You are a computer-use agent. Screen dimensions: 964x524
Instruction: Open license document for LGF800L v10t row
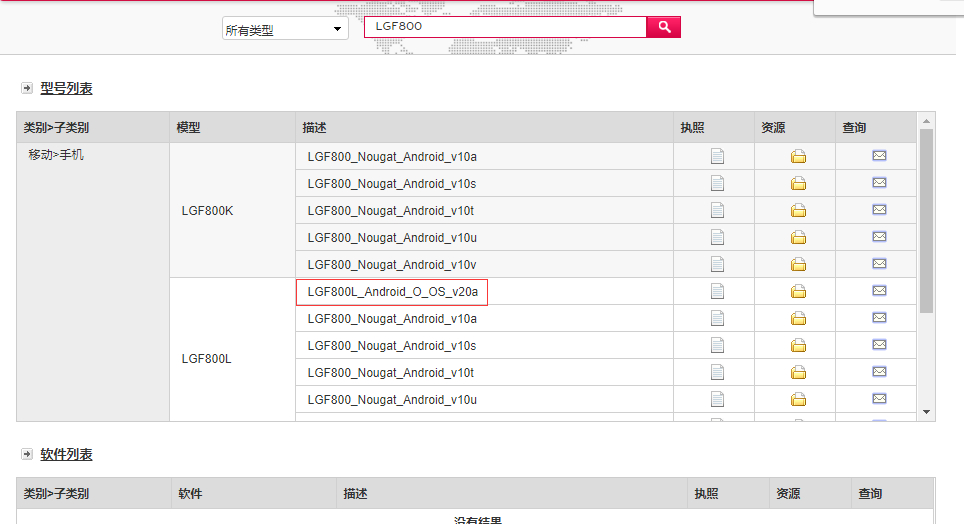point(716,372)
